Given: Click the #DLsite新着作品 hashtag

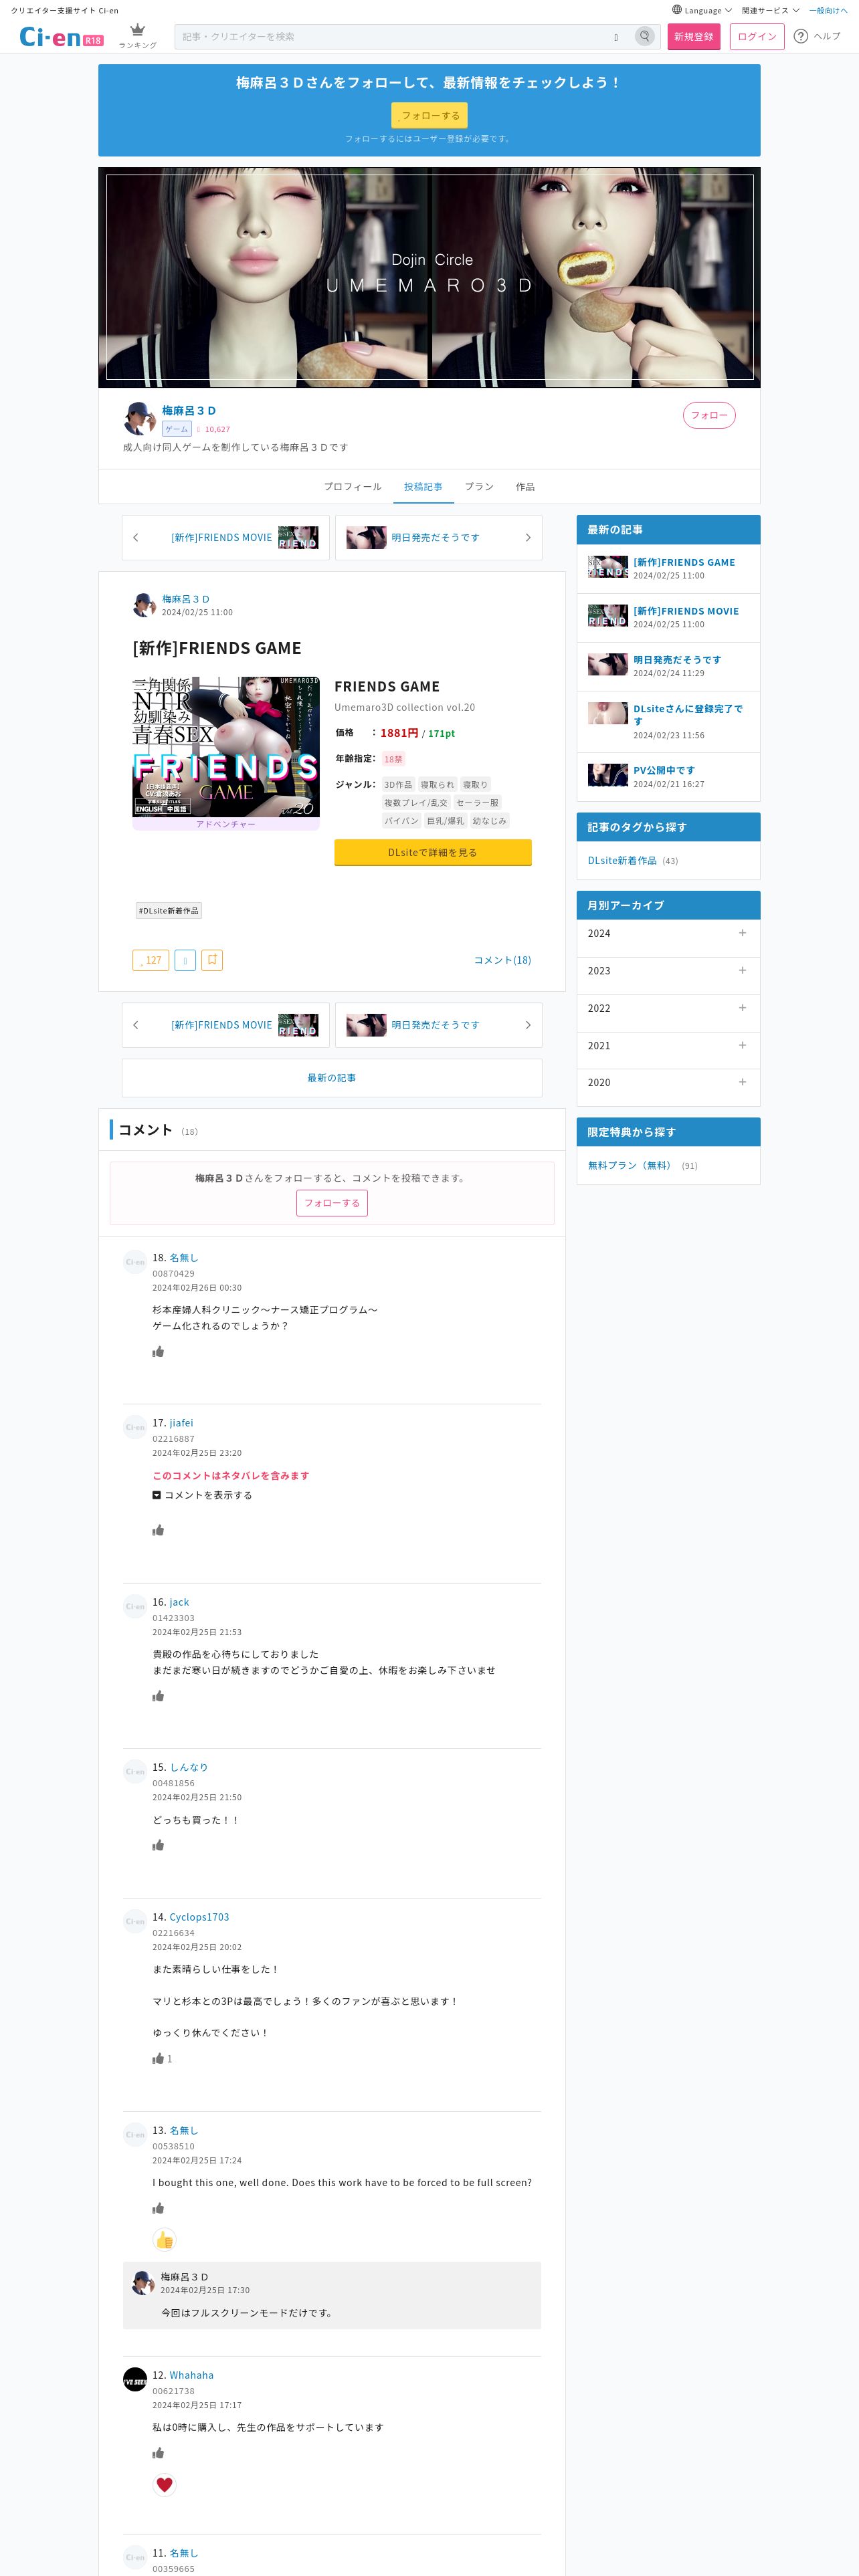Looking at the screenshot, I should pyautogui.click(x=169, y=911).
